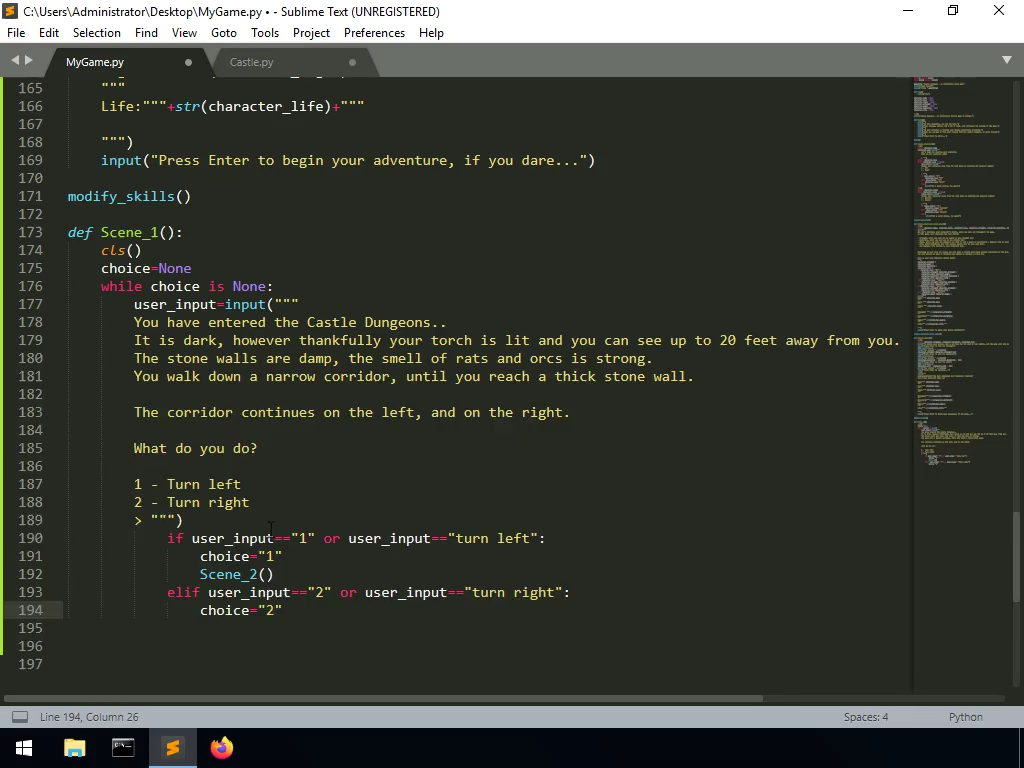Click 'choice="2"' on line 194
The image size is (1024, 768).
pyautogui.click(x=241, y=610)
